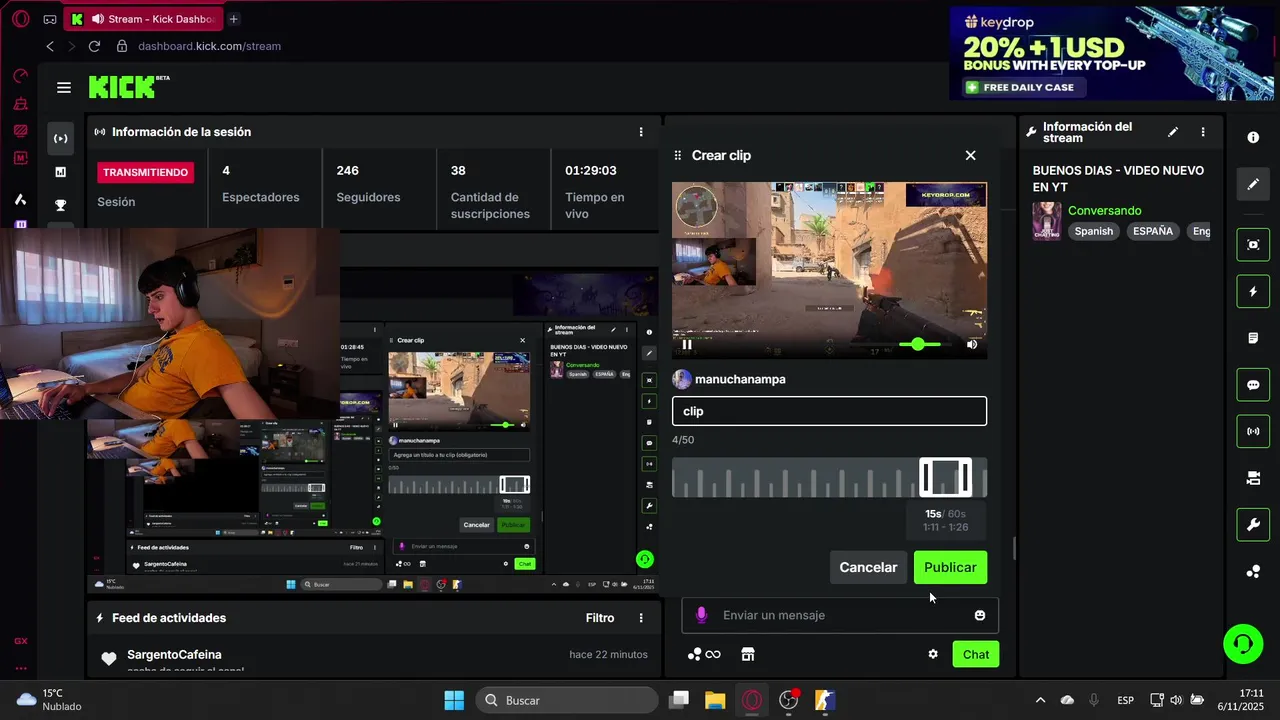Open File Explorer from taskbar
This screenshot has width=1280, height=720.
[x=715, y=700]
